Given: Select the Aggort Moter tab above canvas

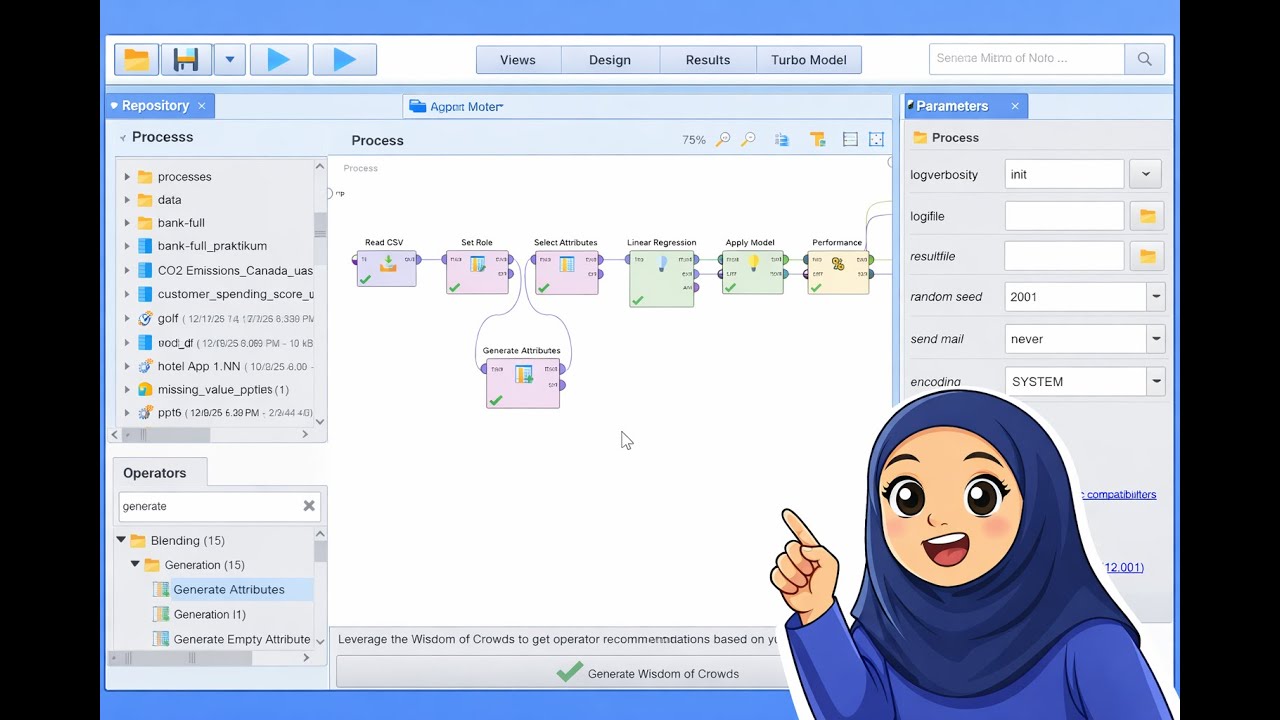Looking at the screenshot, I should point(458,107).
